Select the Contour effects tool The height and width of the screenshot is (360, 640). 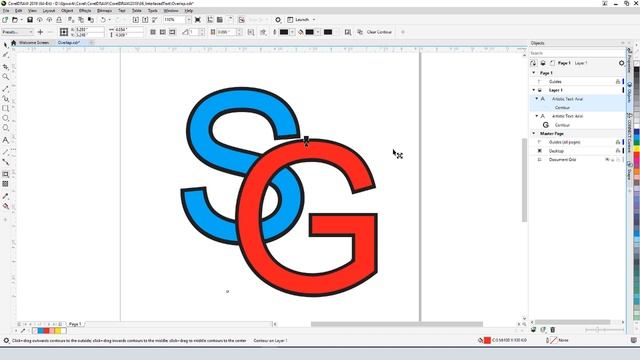coord(5,174)
